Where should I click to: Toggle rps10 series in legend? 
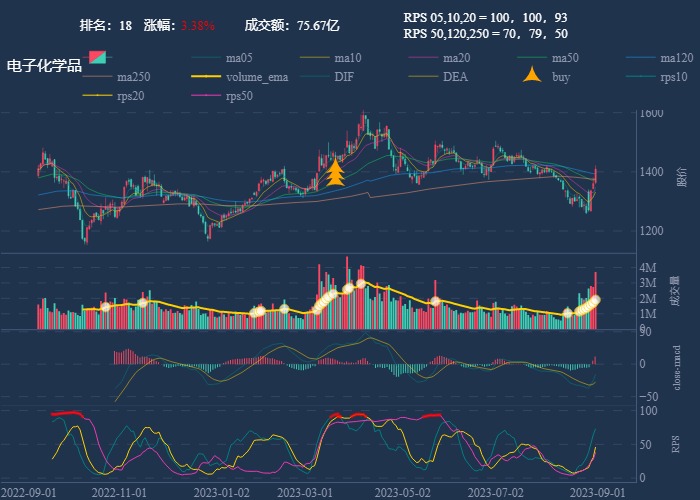pos(642,76)
